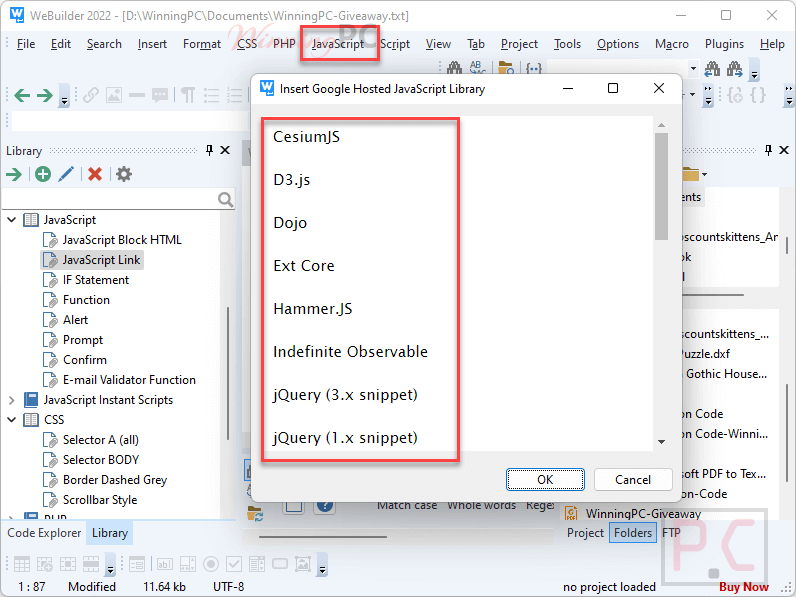The height and width of the screenshot is (597, 796).
Task: Collapse the JavaScript library tree node
Action: click(x=11, y=220)
